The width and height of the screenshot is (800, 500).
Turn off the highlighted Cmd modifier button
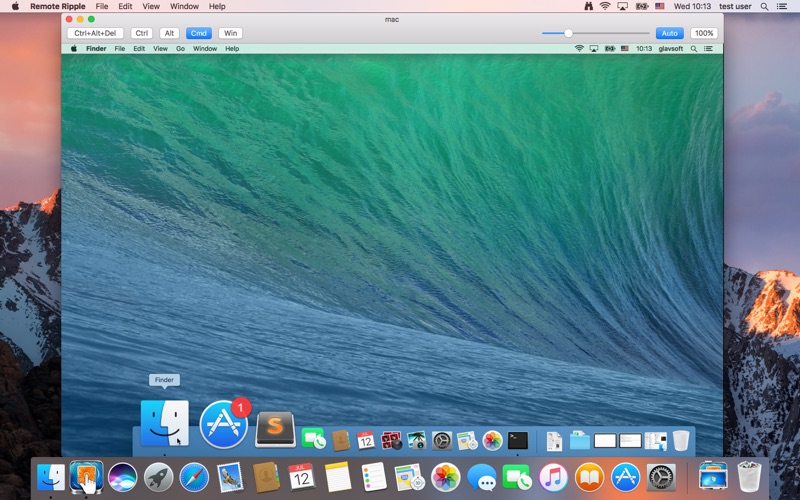[x=198, y=33]
